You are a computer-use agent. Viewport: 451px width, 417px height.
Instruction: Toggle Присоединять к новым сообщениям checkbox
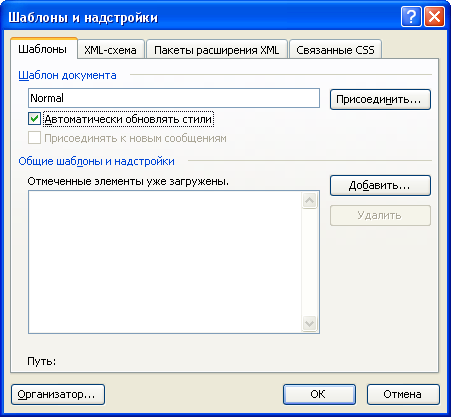point(35,138)
